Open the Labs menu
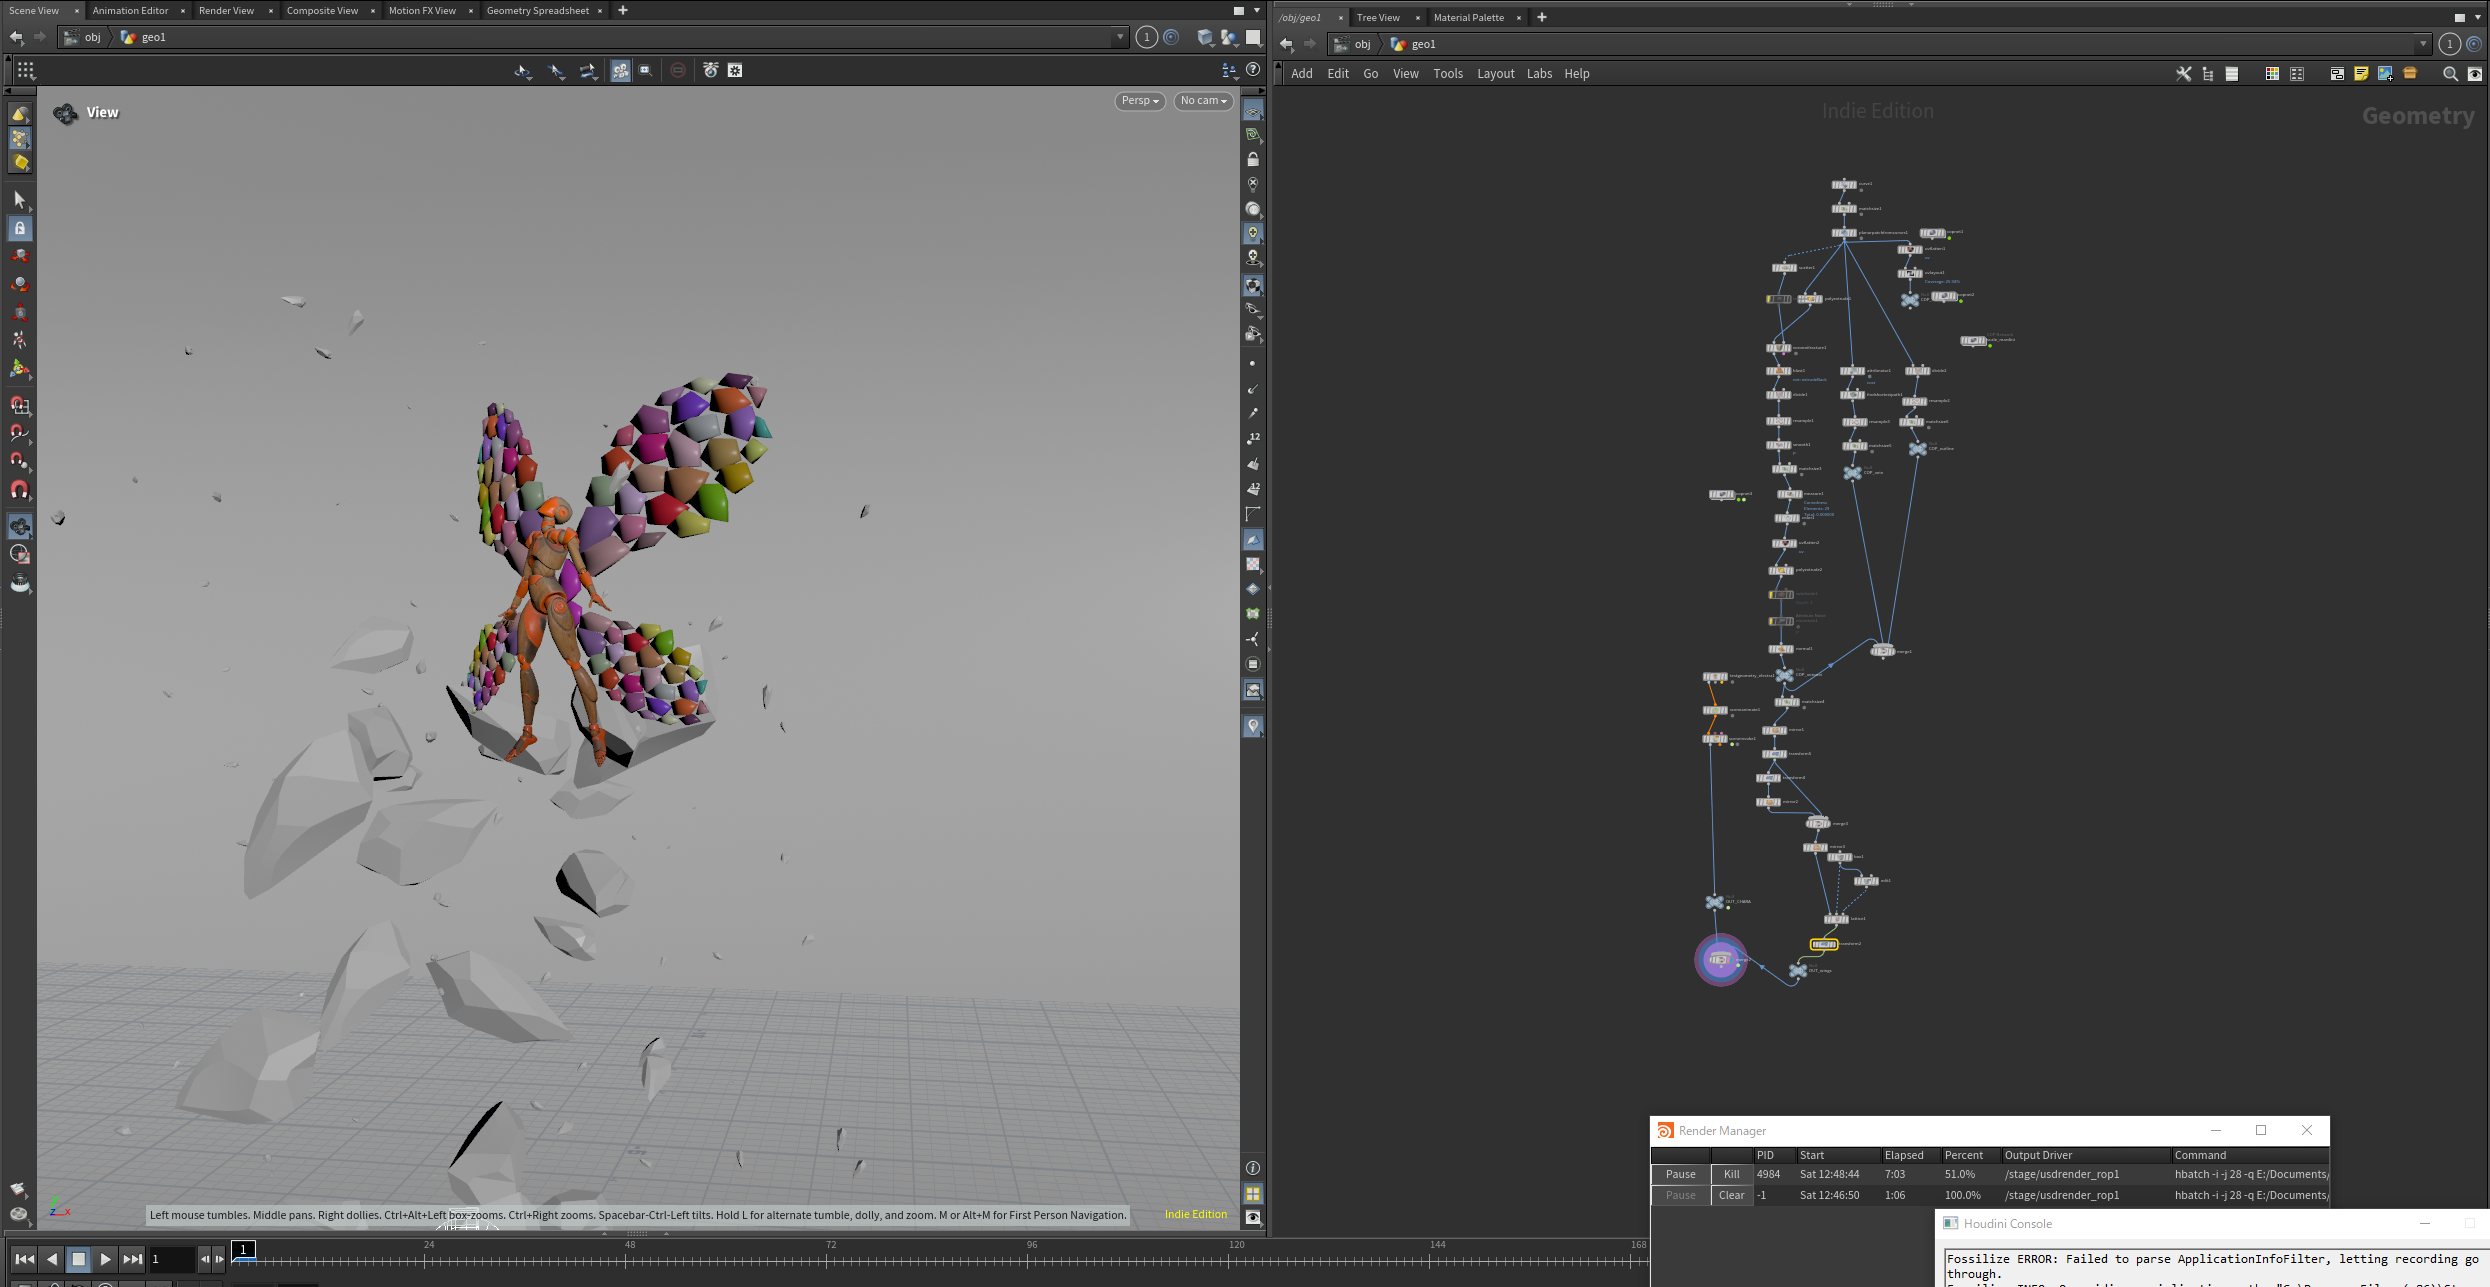Screen dimensions: 2490x1287 pos(1539,74)
